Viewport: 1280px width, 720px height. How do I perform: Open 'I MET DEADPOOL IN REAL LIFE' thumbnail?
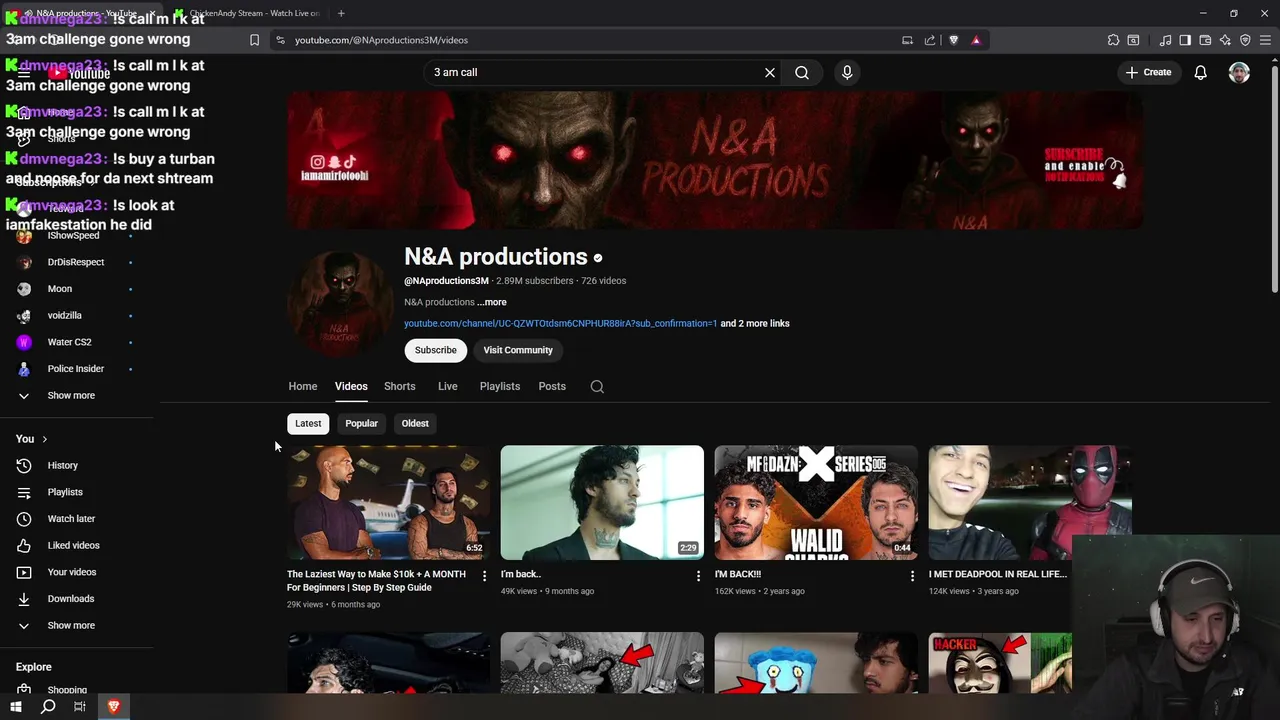point(1030,502)
